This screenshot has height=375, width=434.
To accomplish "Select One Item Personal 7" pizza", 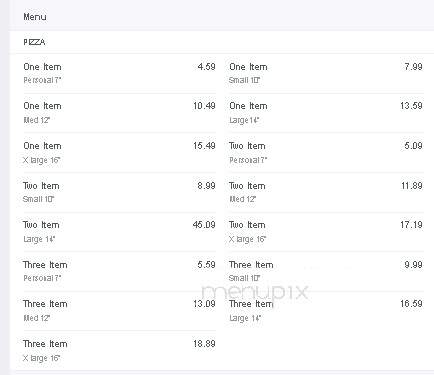I will pyautogui.click(x=119, y=73).
